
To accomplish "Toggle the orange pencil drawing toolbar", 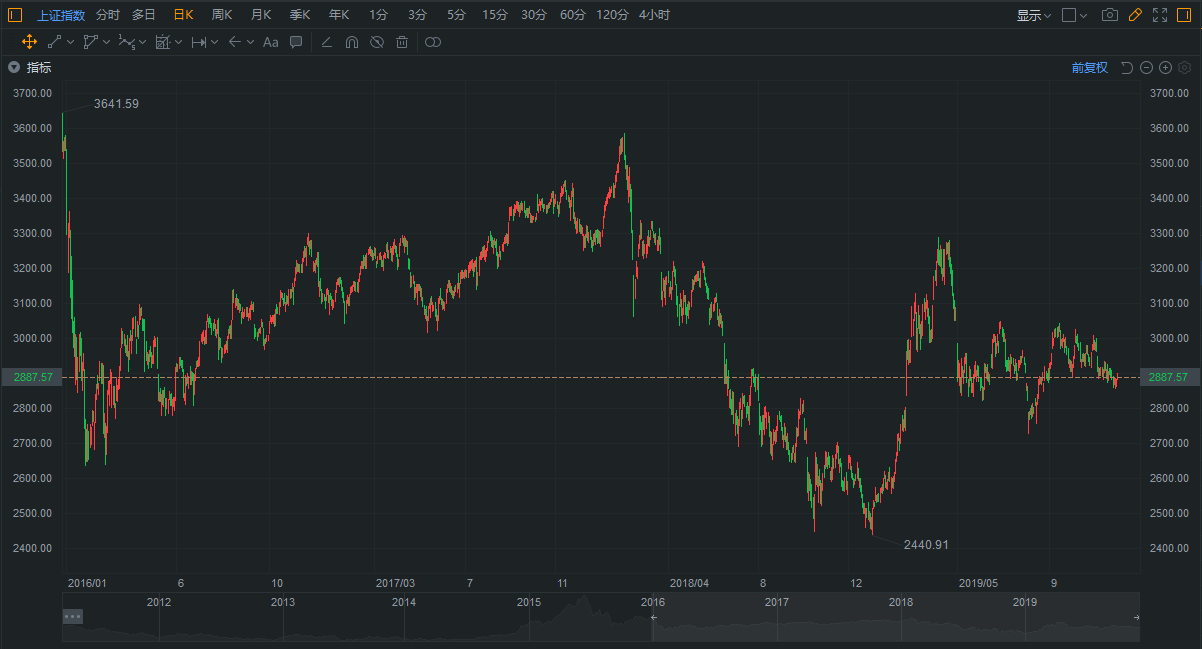I will (1135, 15).
